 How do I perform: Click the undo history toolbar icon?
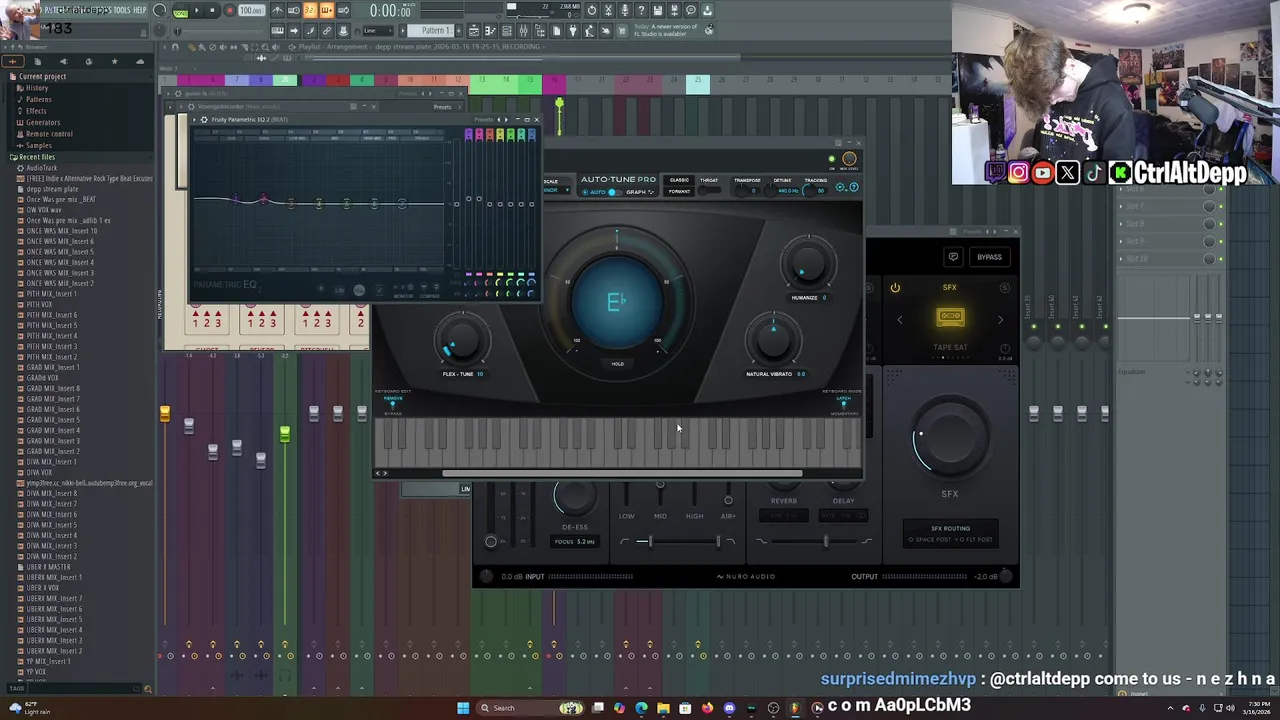pos(592,10)
